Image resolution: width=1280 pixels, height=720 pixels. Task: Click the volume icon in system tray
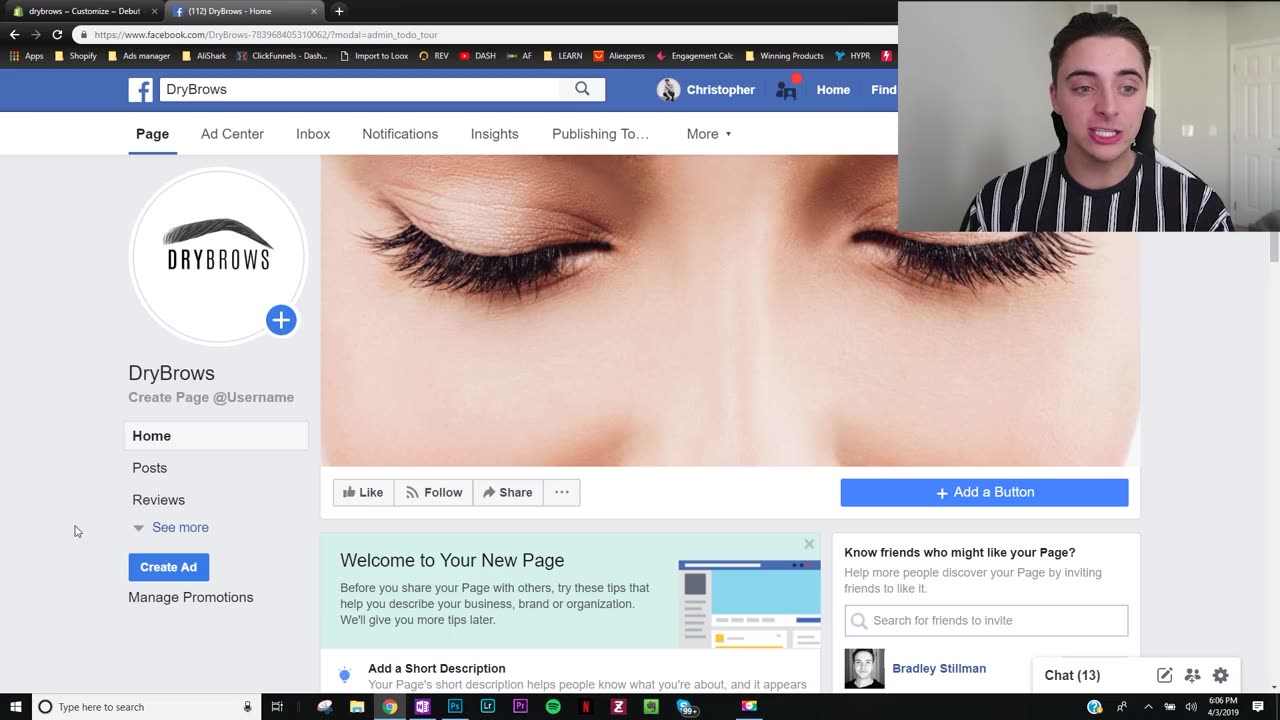coord(1191,707)
